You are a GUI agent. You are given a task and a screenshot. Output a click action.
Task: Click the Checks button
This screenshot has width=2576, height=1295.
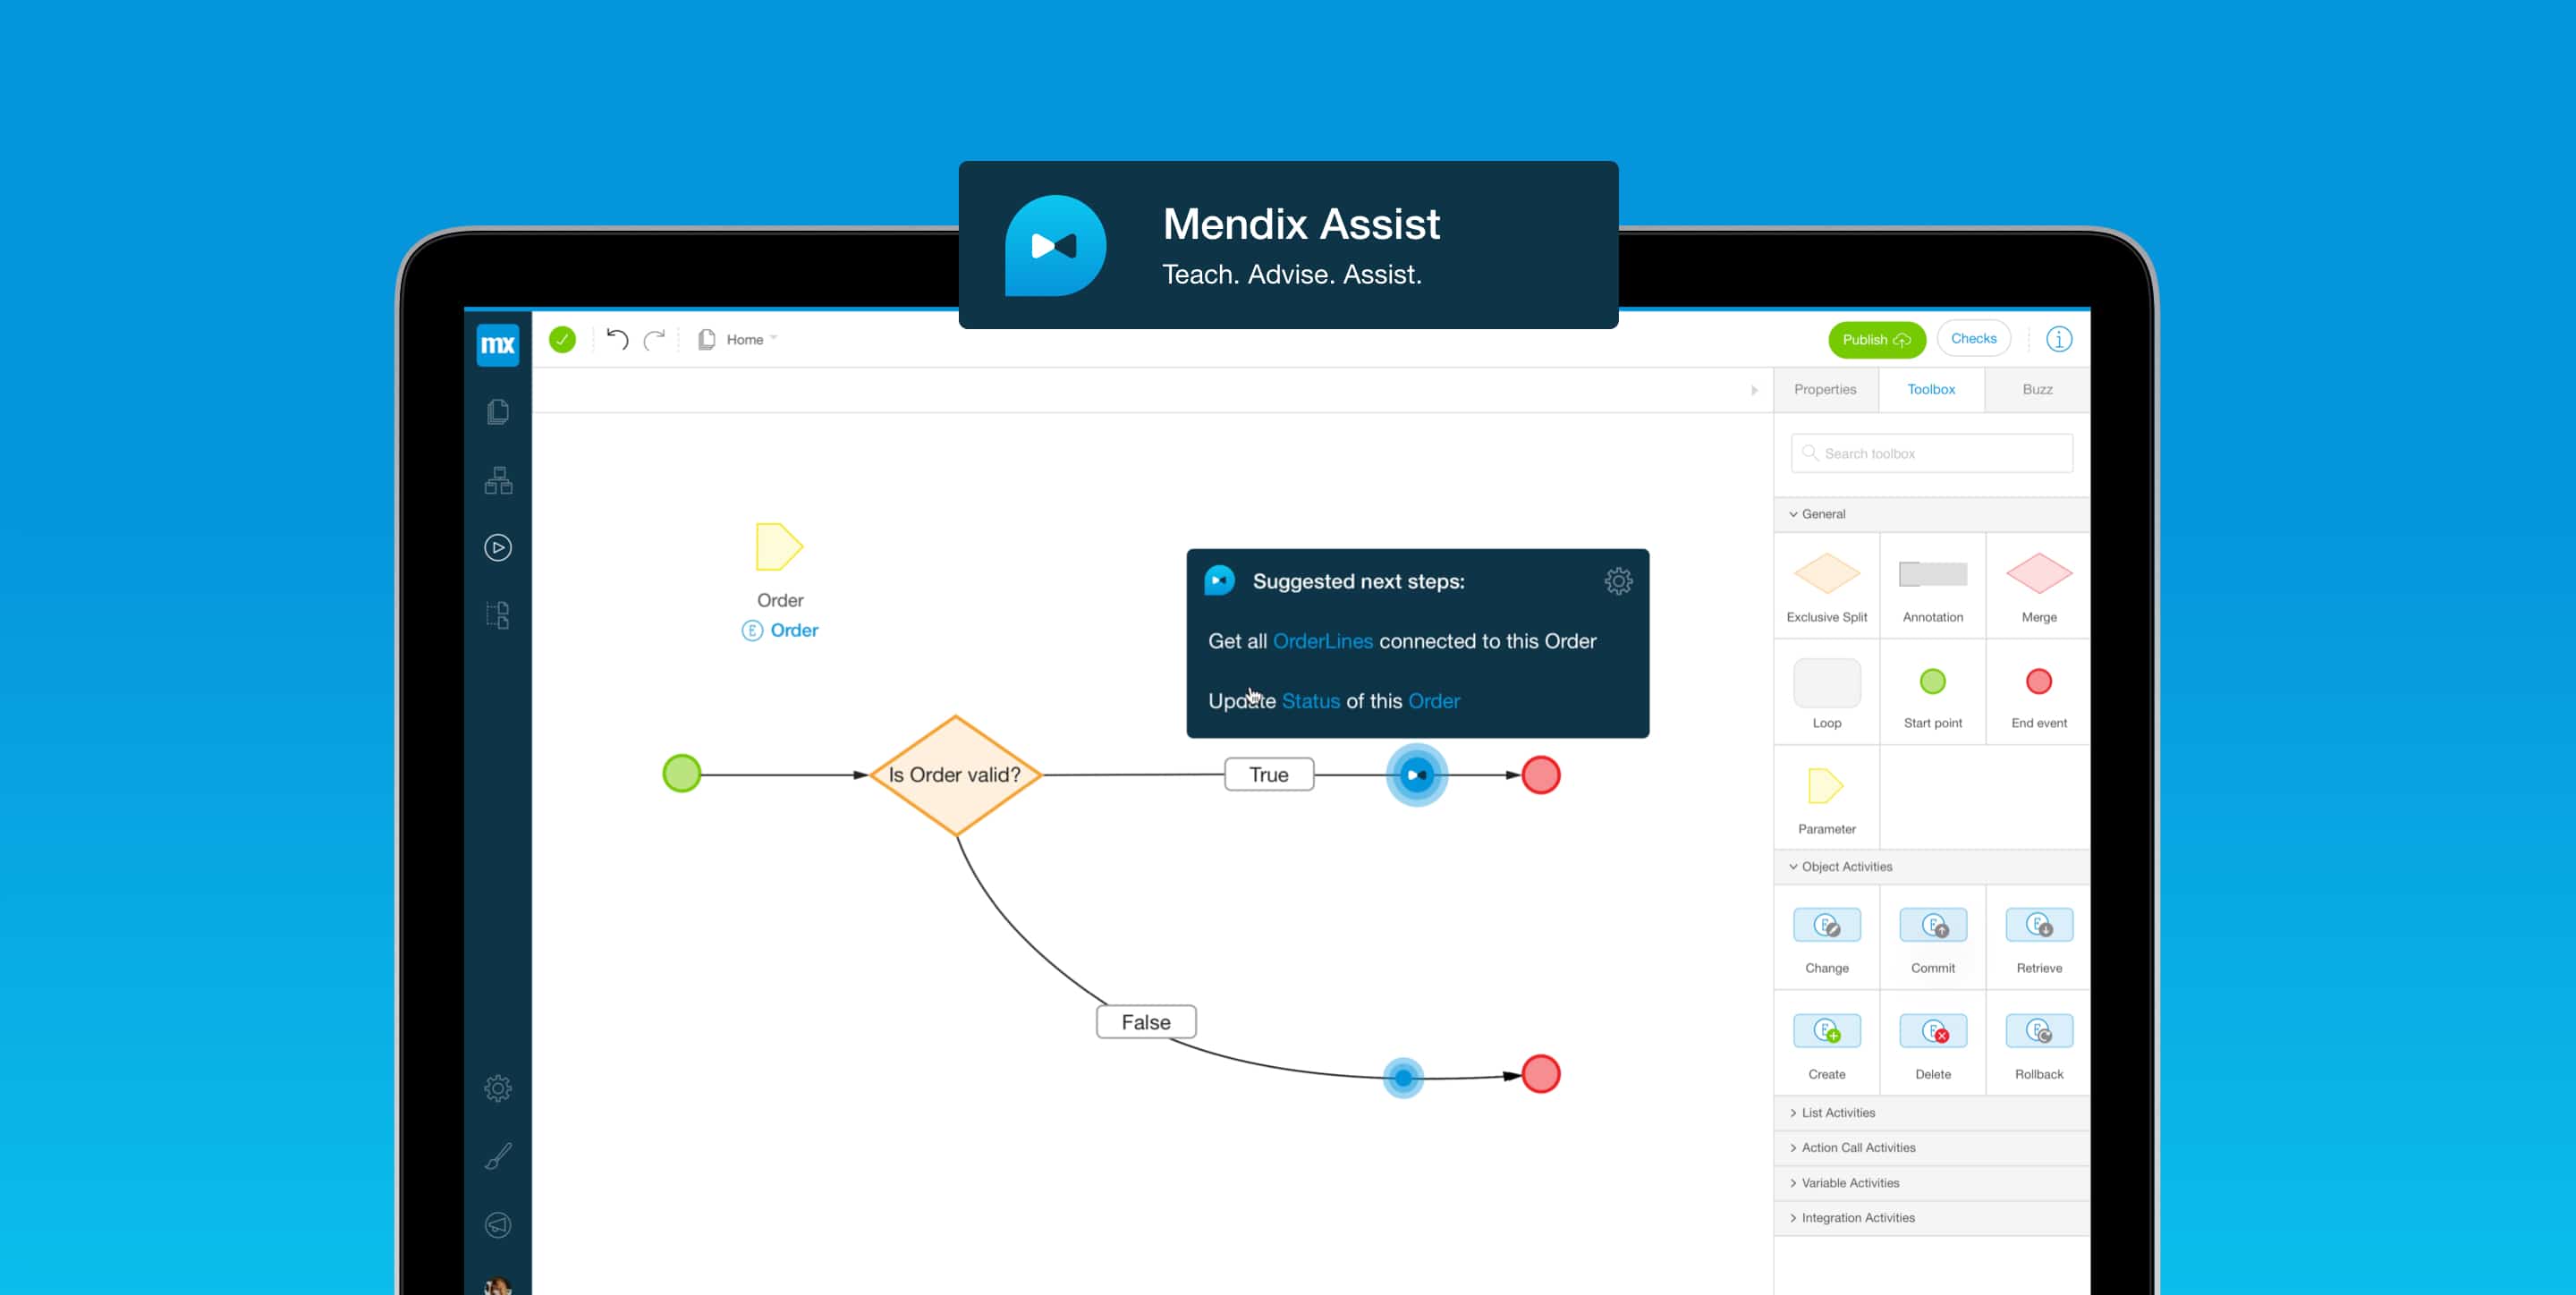[x=1979, y=340]
